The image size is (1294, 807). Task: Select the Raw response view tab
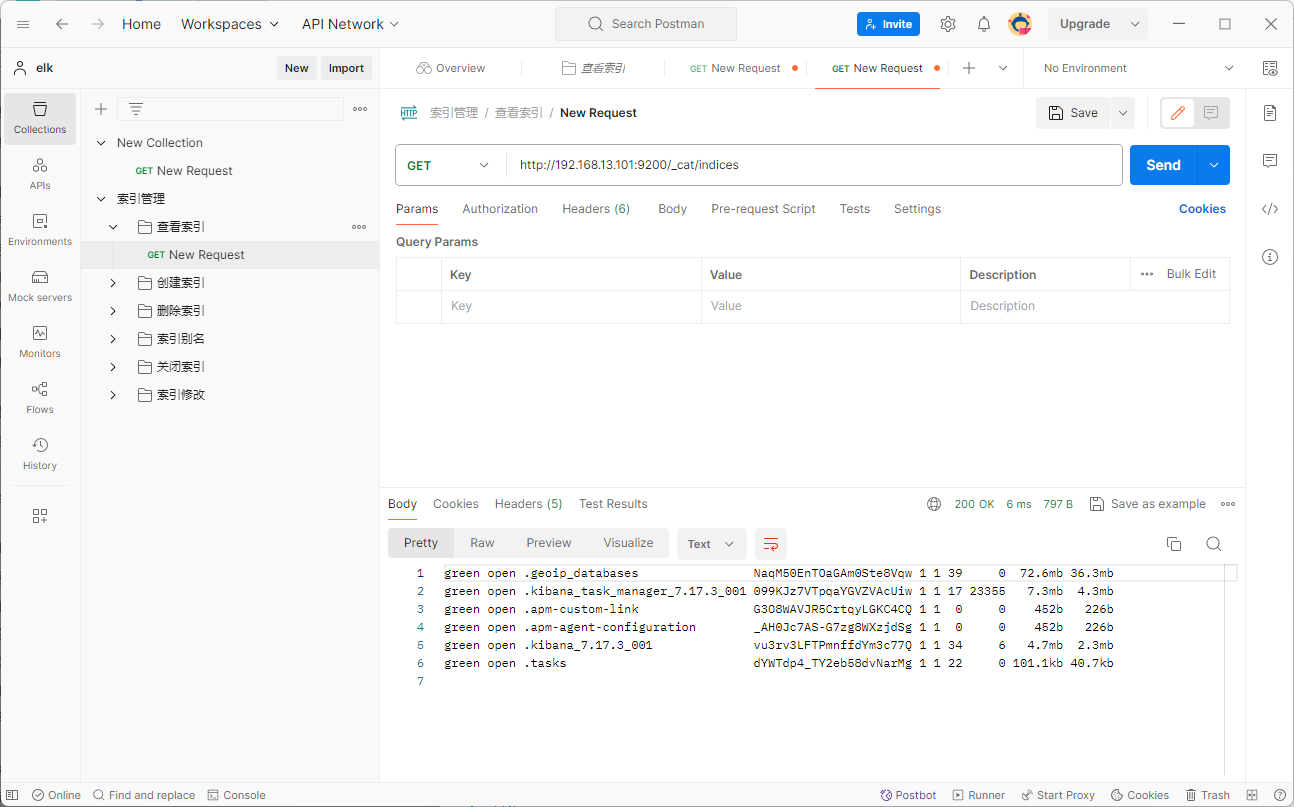tap(482, 543)
